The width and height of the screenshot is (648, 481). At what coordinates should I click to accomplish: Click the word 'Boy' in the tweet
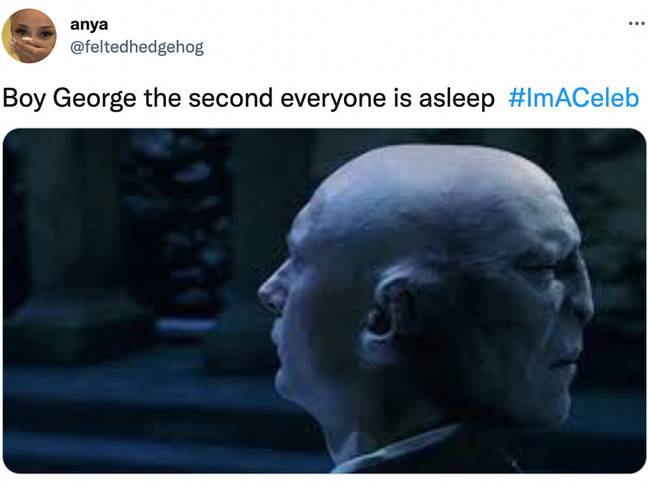24,99
